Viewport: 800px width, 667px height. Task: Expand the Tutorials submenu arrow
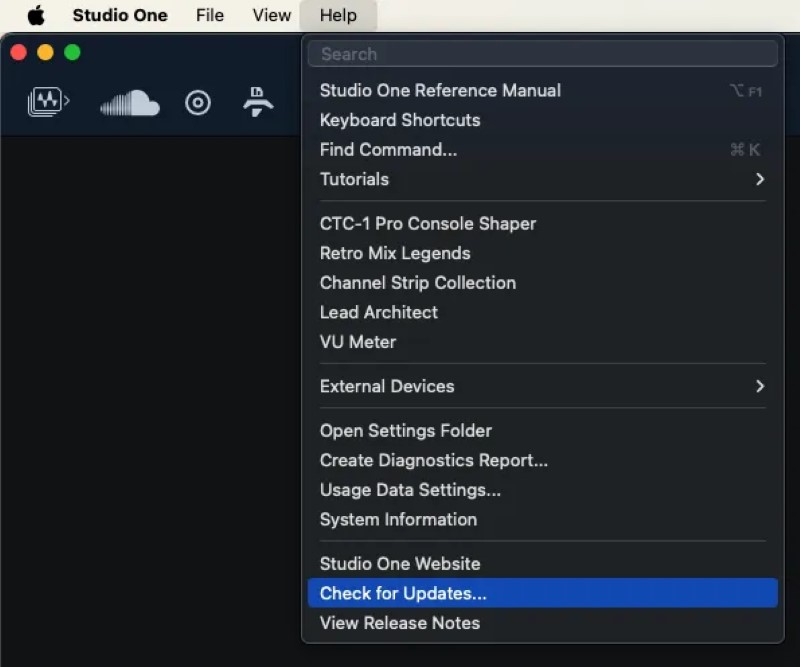[x=760, y=179]
